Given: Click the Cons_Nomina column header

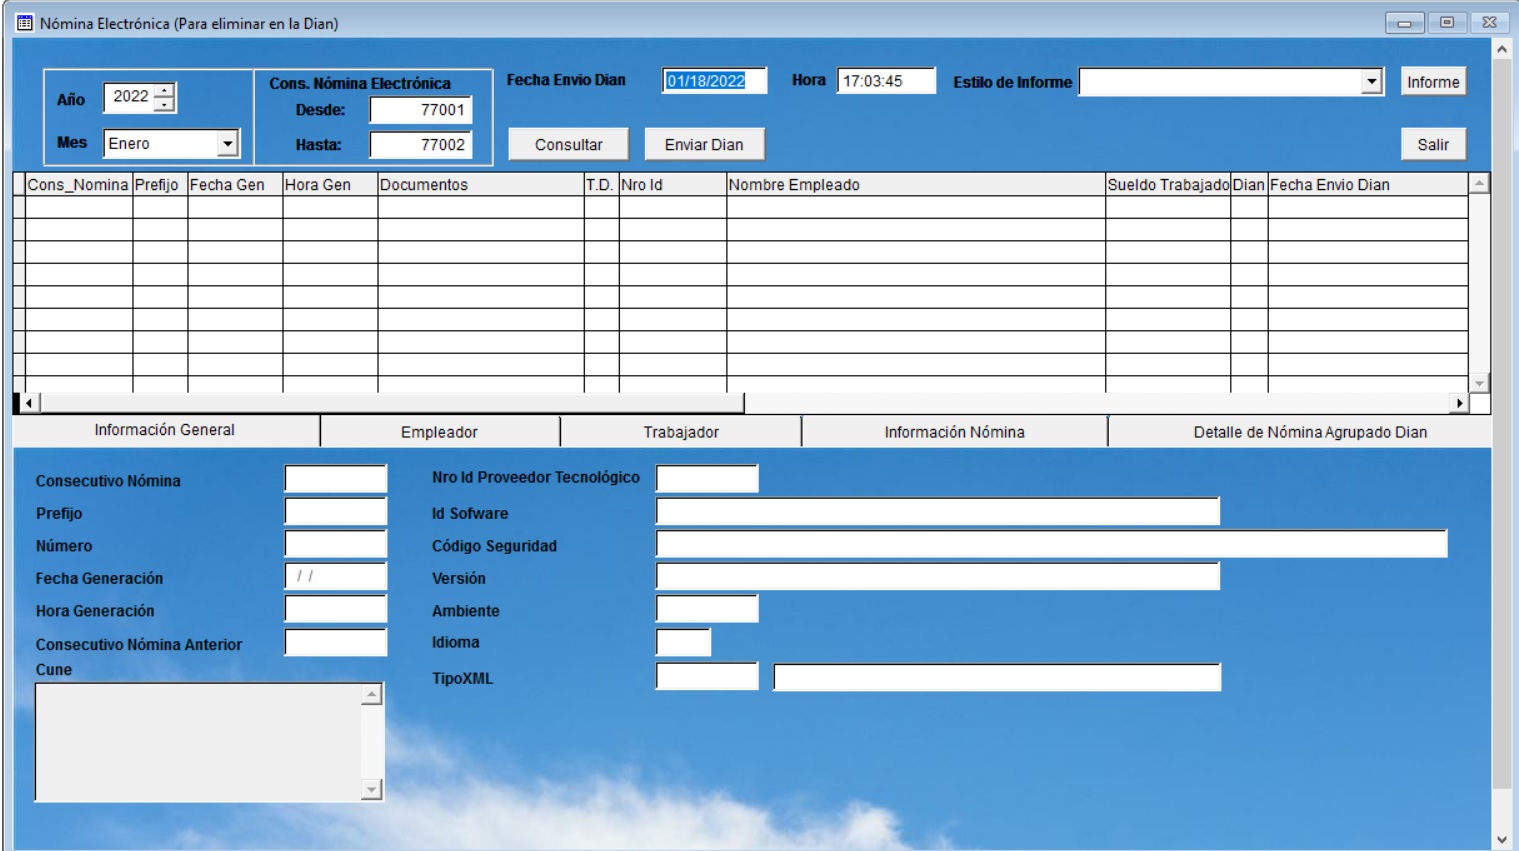Looking at the screenshot, I should coord(78,184).
